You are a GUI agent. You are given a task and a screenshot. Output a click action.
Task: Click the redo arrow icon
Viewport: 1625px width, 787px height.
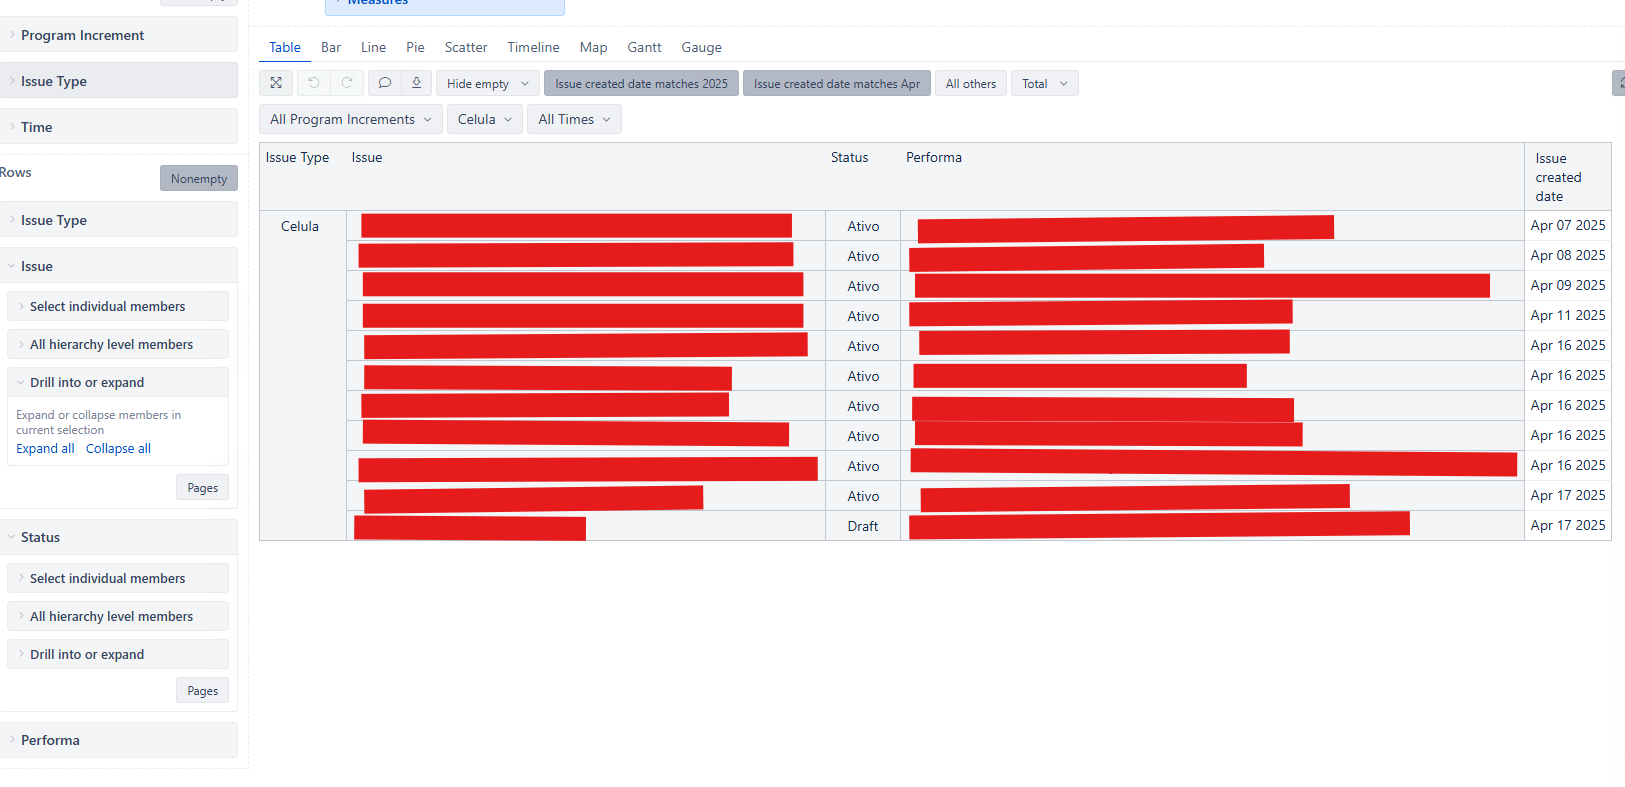coord(347,83)
